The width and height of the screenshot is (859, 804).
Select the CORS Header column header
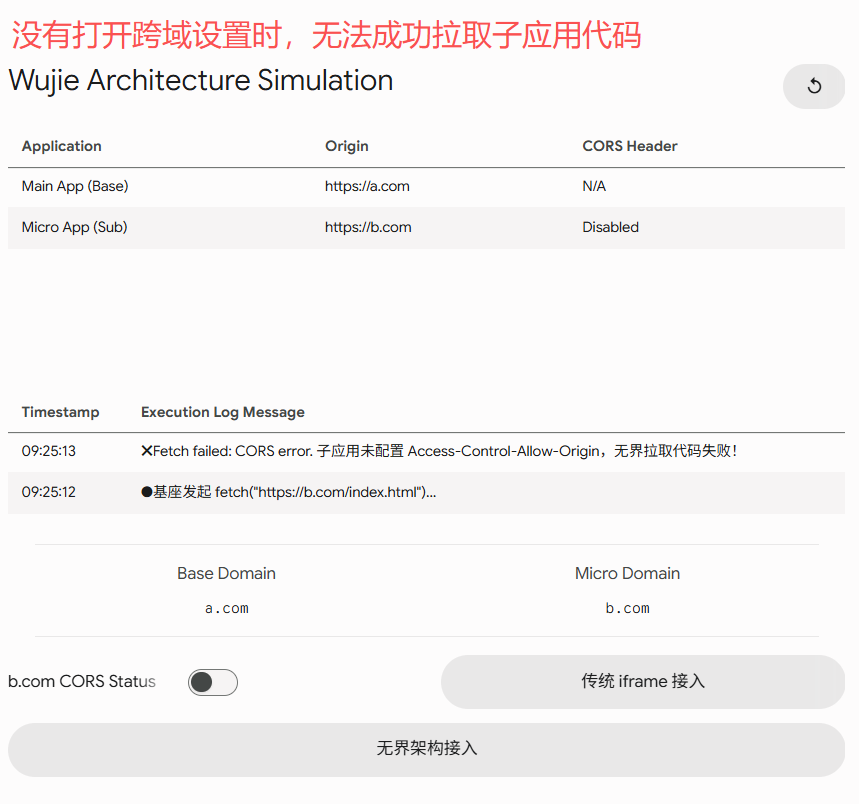click(x=630, y=146)
